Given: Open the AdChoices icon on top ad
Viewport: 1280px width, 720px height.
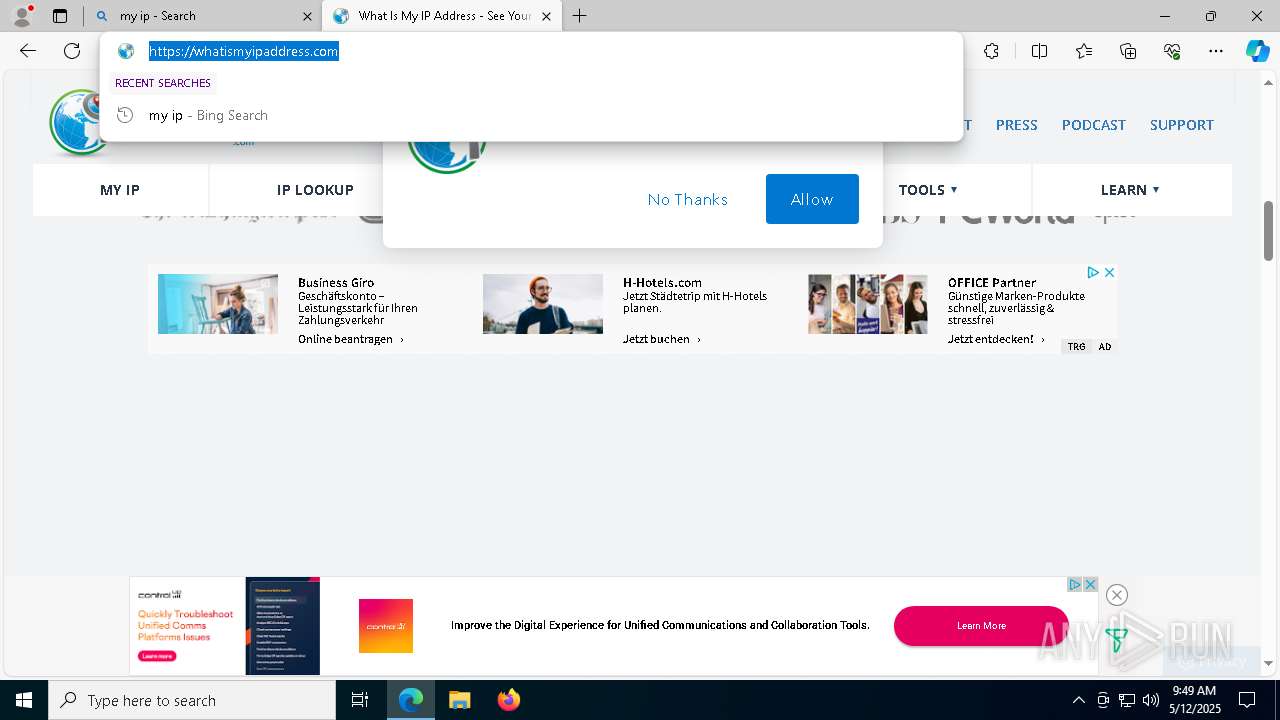Looking at the screenshot, I should click(1093, 272).
